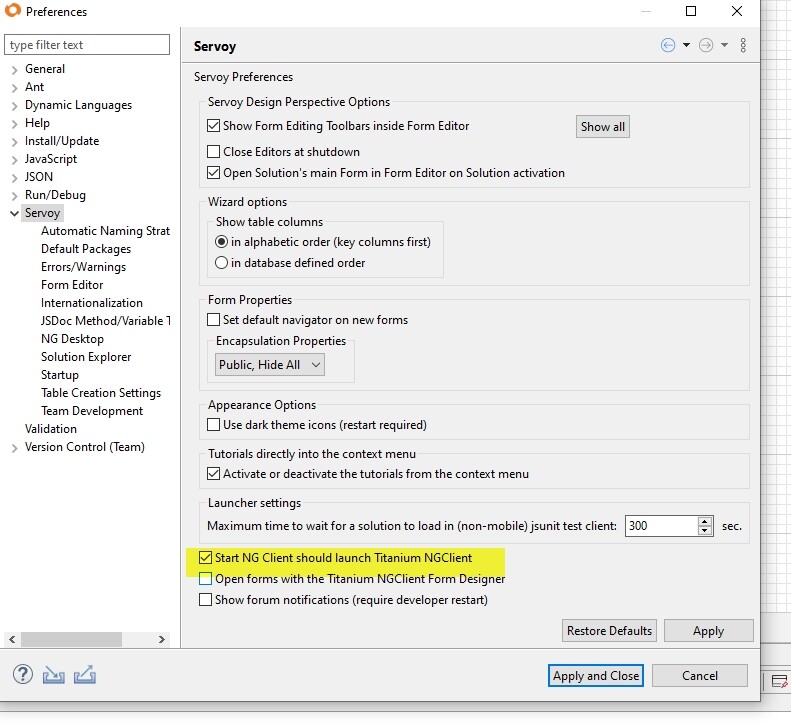Click the import preferences icon
The width and height of the screenshot is (791, 724).
[x=53, y=675]
